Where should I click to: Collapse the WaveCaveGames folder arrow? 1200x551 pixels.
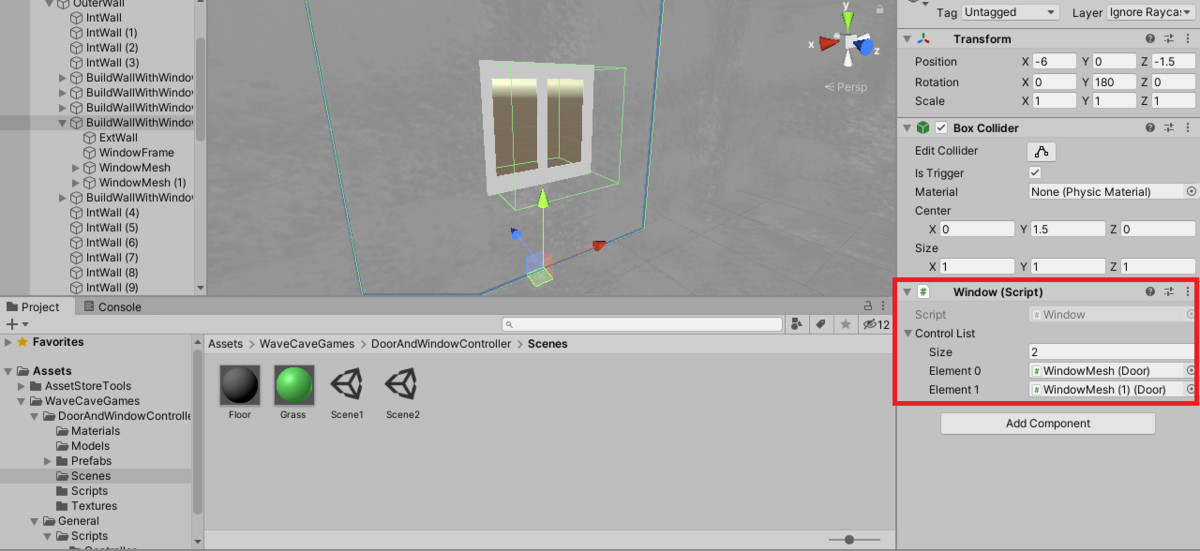click(22, 401)
